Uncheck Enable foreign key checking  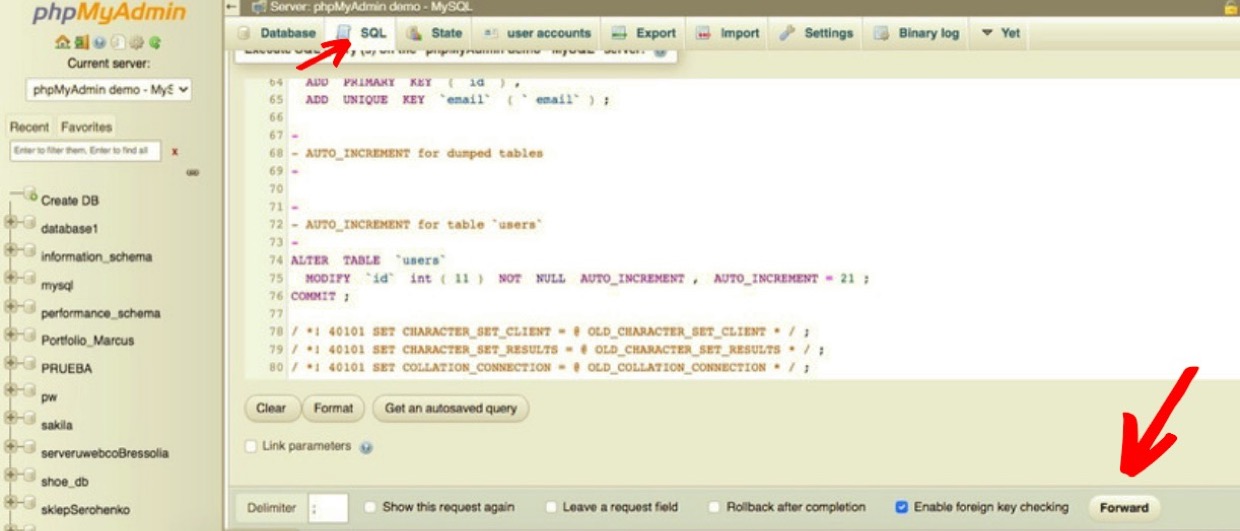(x=902, y=507)
